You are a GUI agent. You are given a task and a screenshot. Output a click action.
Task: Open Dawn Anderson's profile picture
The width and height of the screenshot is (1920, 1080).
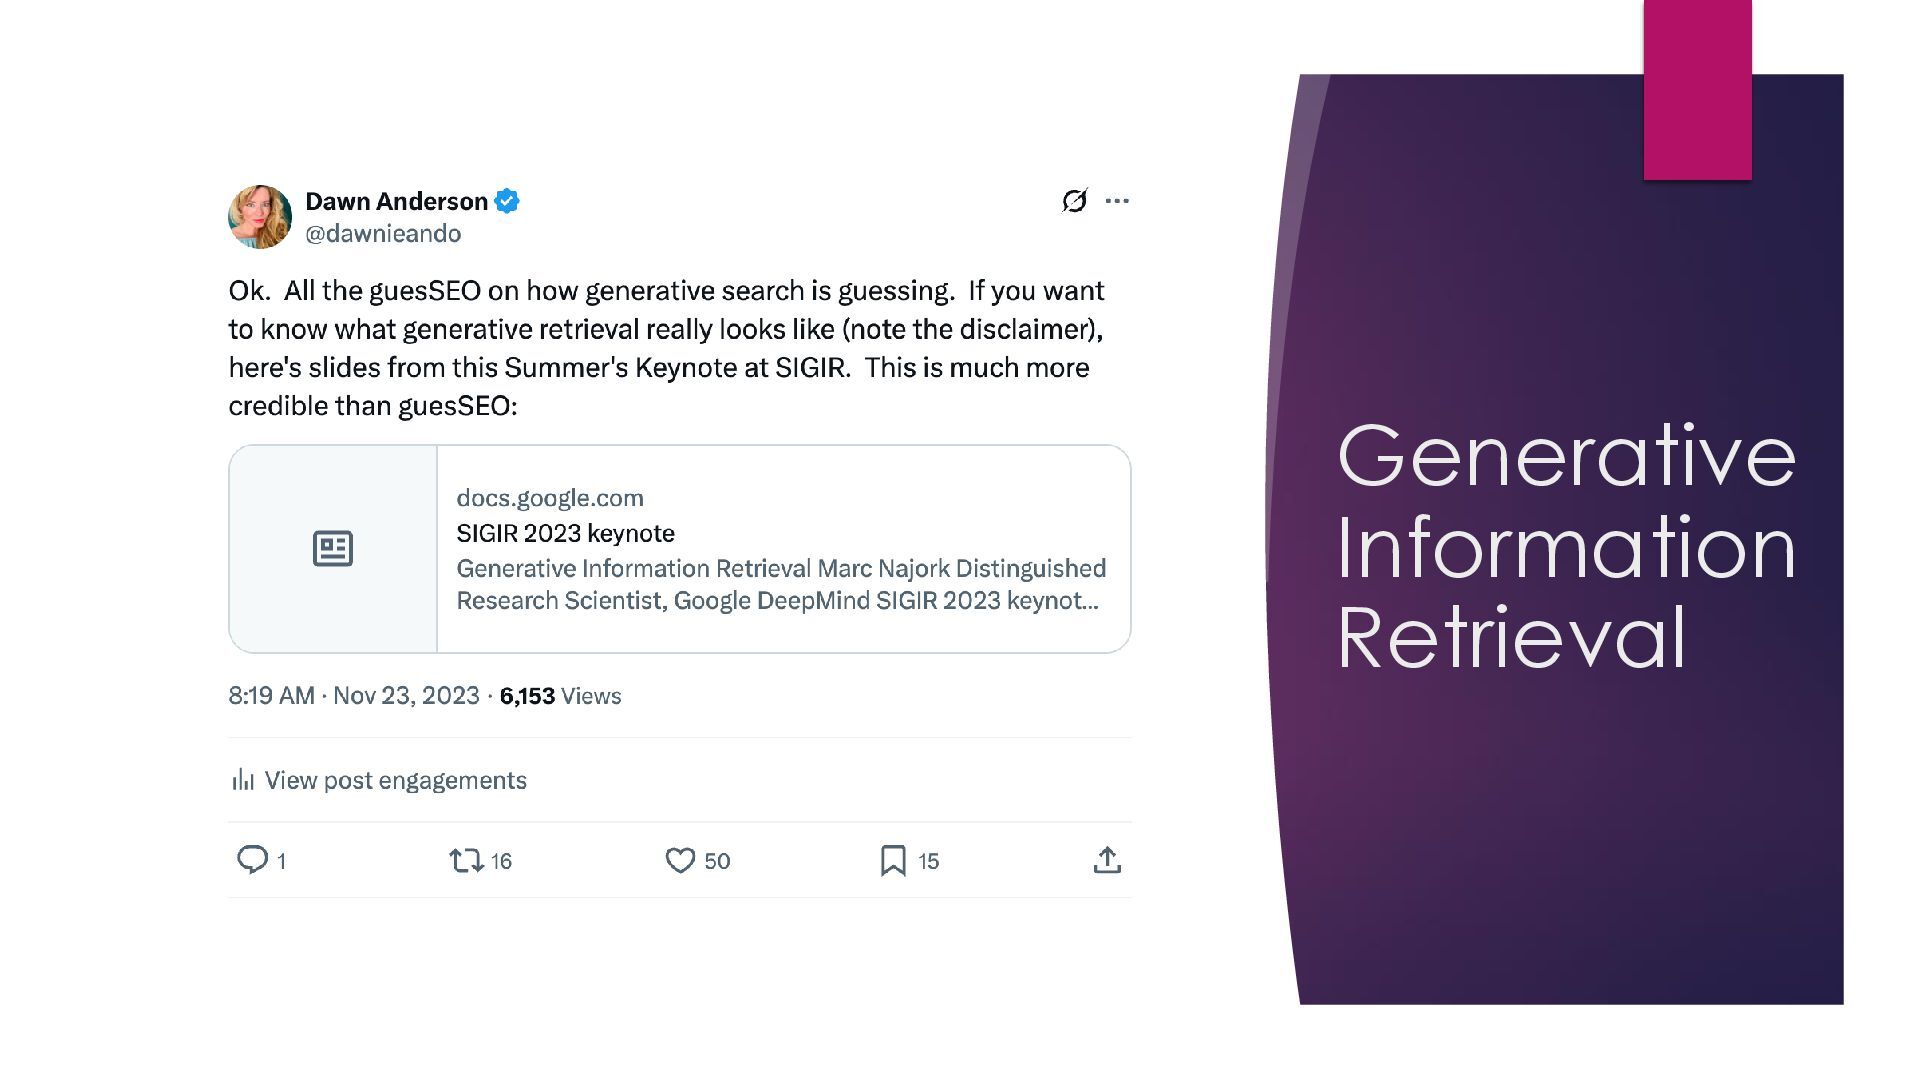coord(260,216)
